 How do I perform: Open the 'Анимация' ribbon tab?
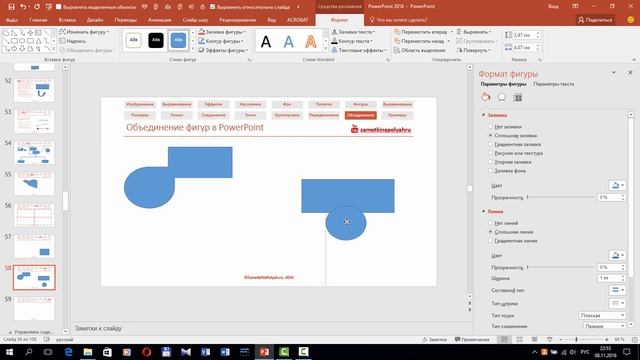(x=160, y=20)
